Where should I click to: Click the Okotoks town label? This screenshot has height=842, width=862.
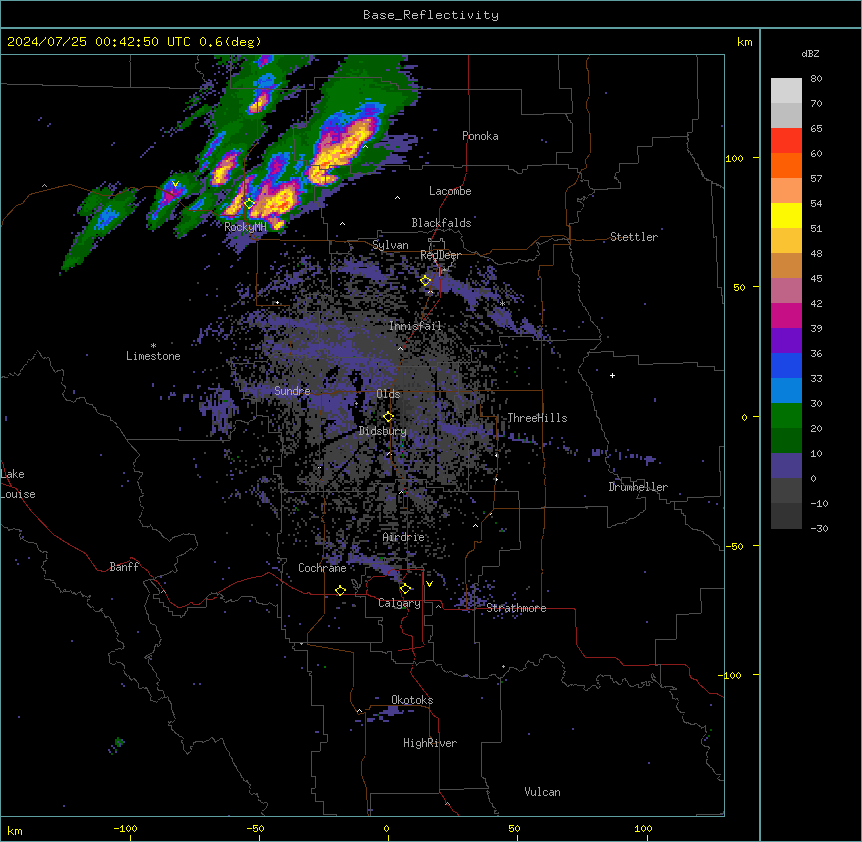pyautogui.click(x=412, y=700)
